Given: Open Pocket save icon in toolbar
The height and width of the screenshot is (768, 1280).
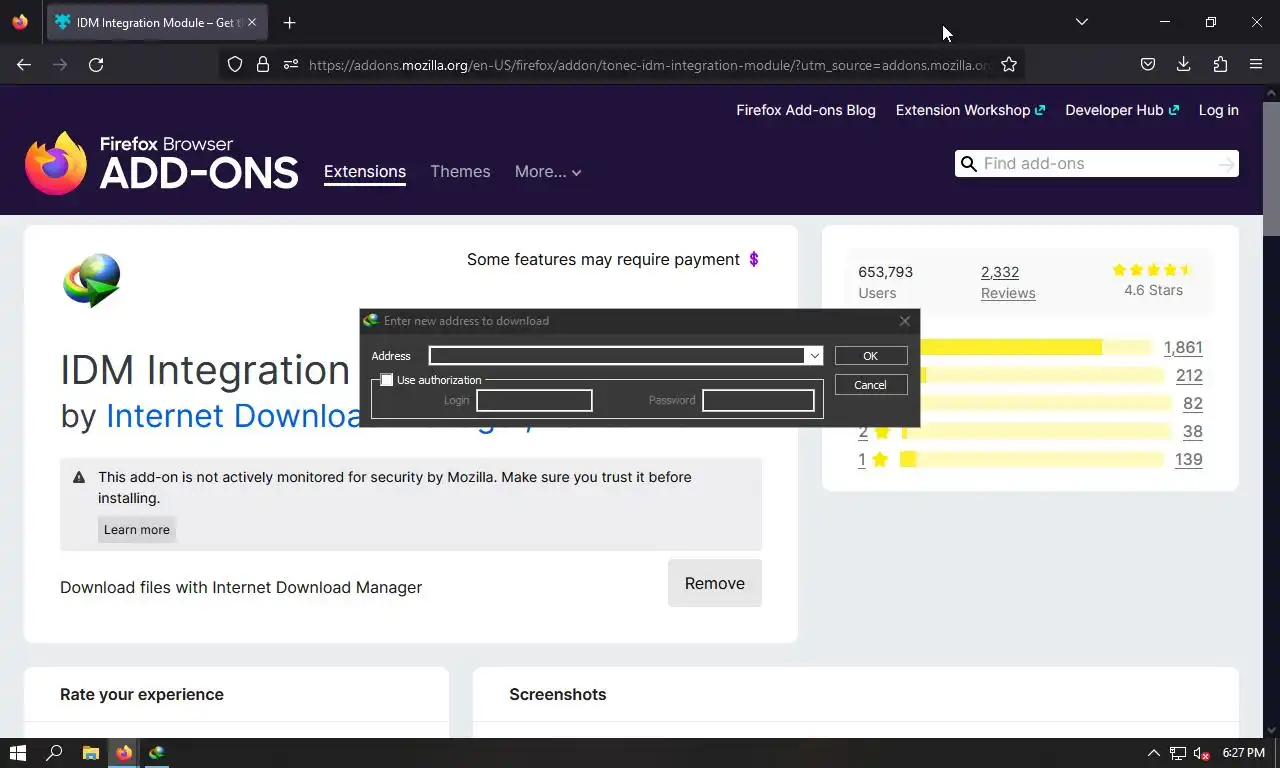Looking at the screenshot, I should tap(1148, 64).
